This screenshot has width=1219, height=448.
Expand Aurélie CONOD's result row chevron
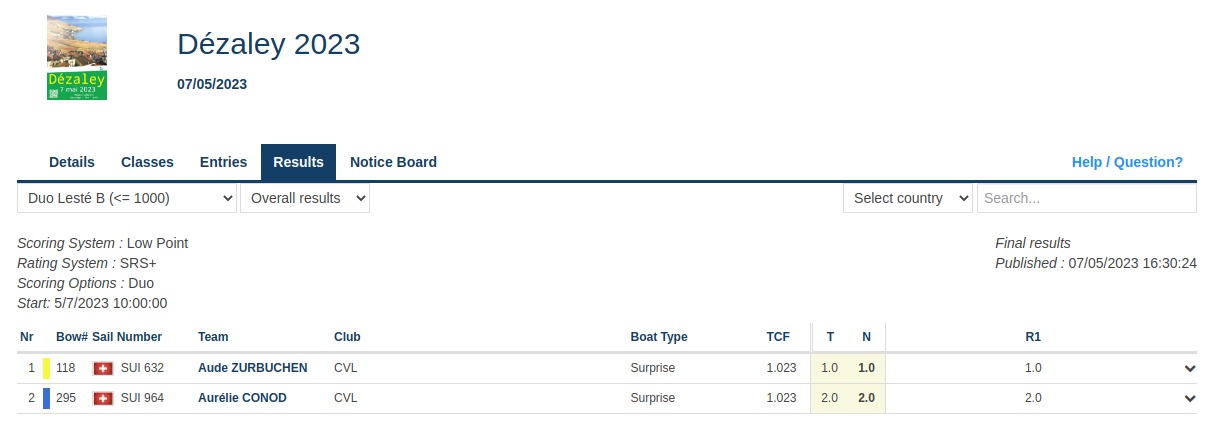(x=1190, y=398)
